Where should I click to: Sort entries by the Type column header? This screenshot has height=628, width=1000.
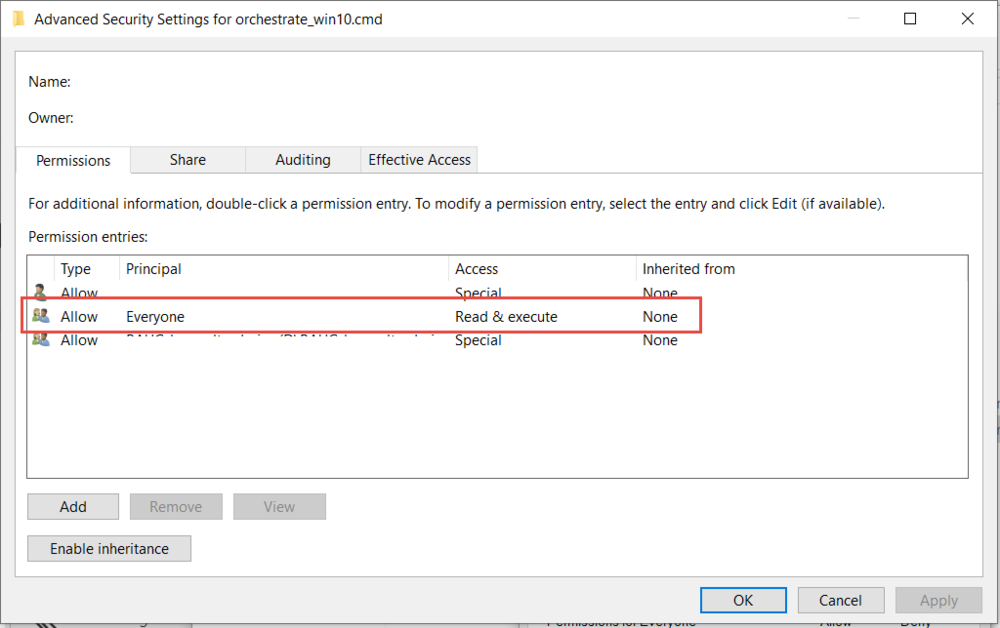[x=76, y=269]
